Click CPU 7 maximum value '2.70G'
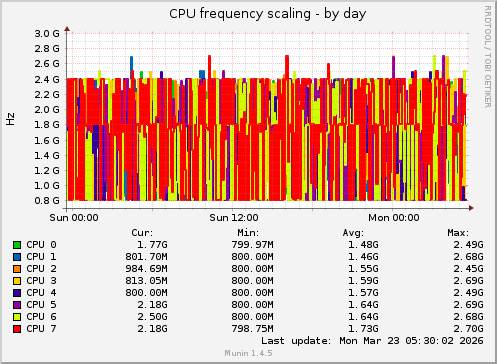 click(x=468, y=329)
